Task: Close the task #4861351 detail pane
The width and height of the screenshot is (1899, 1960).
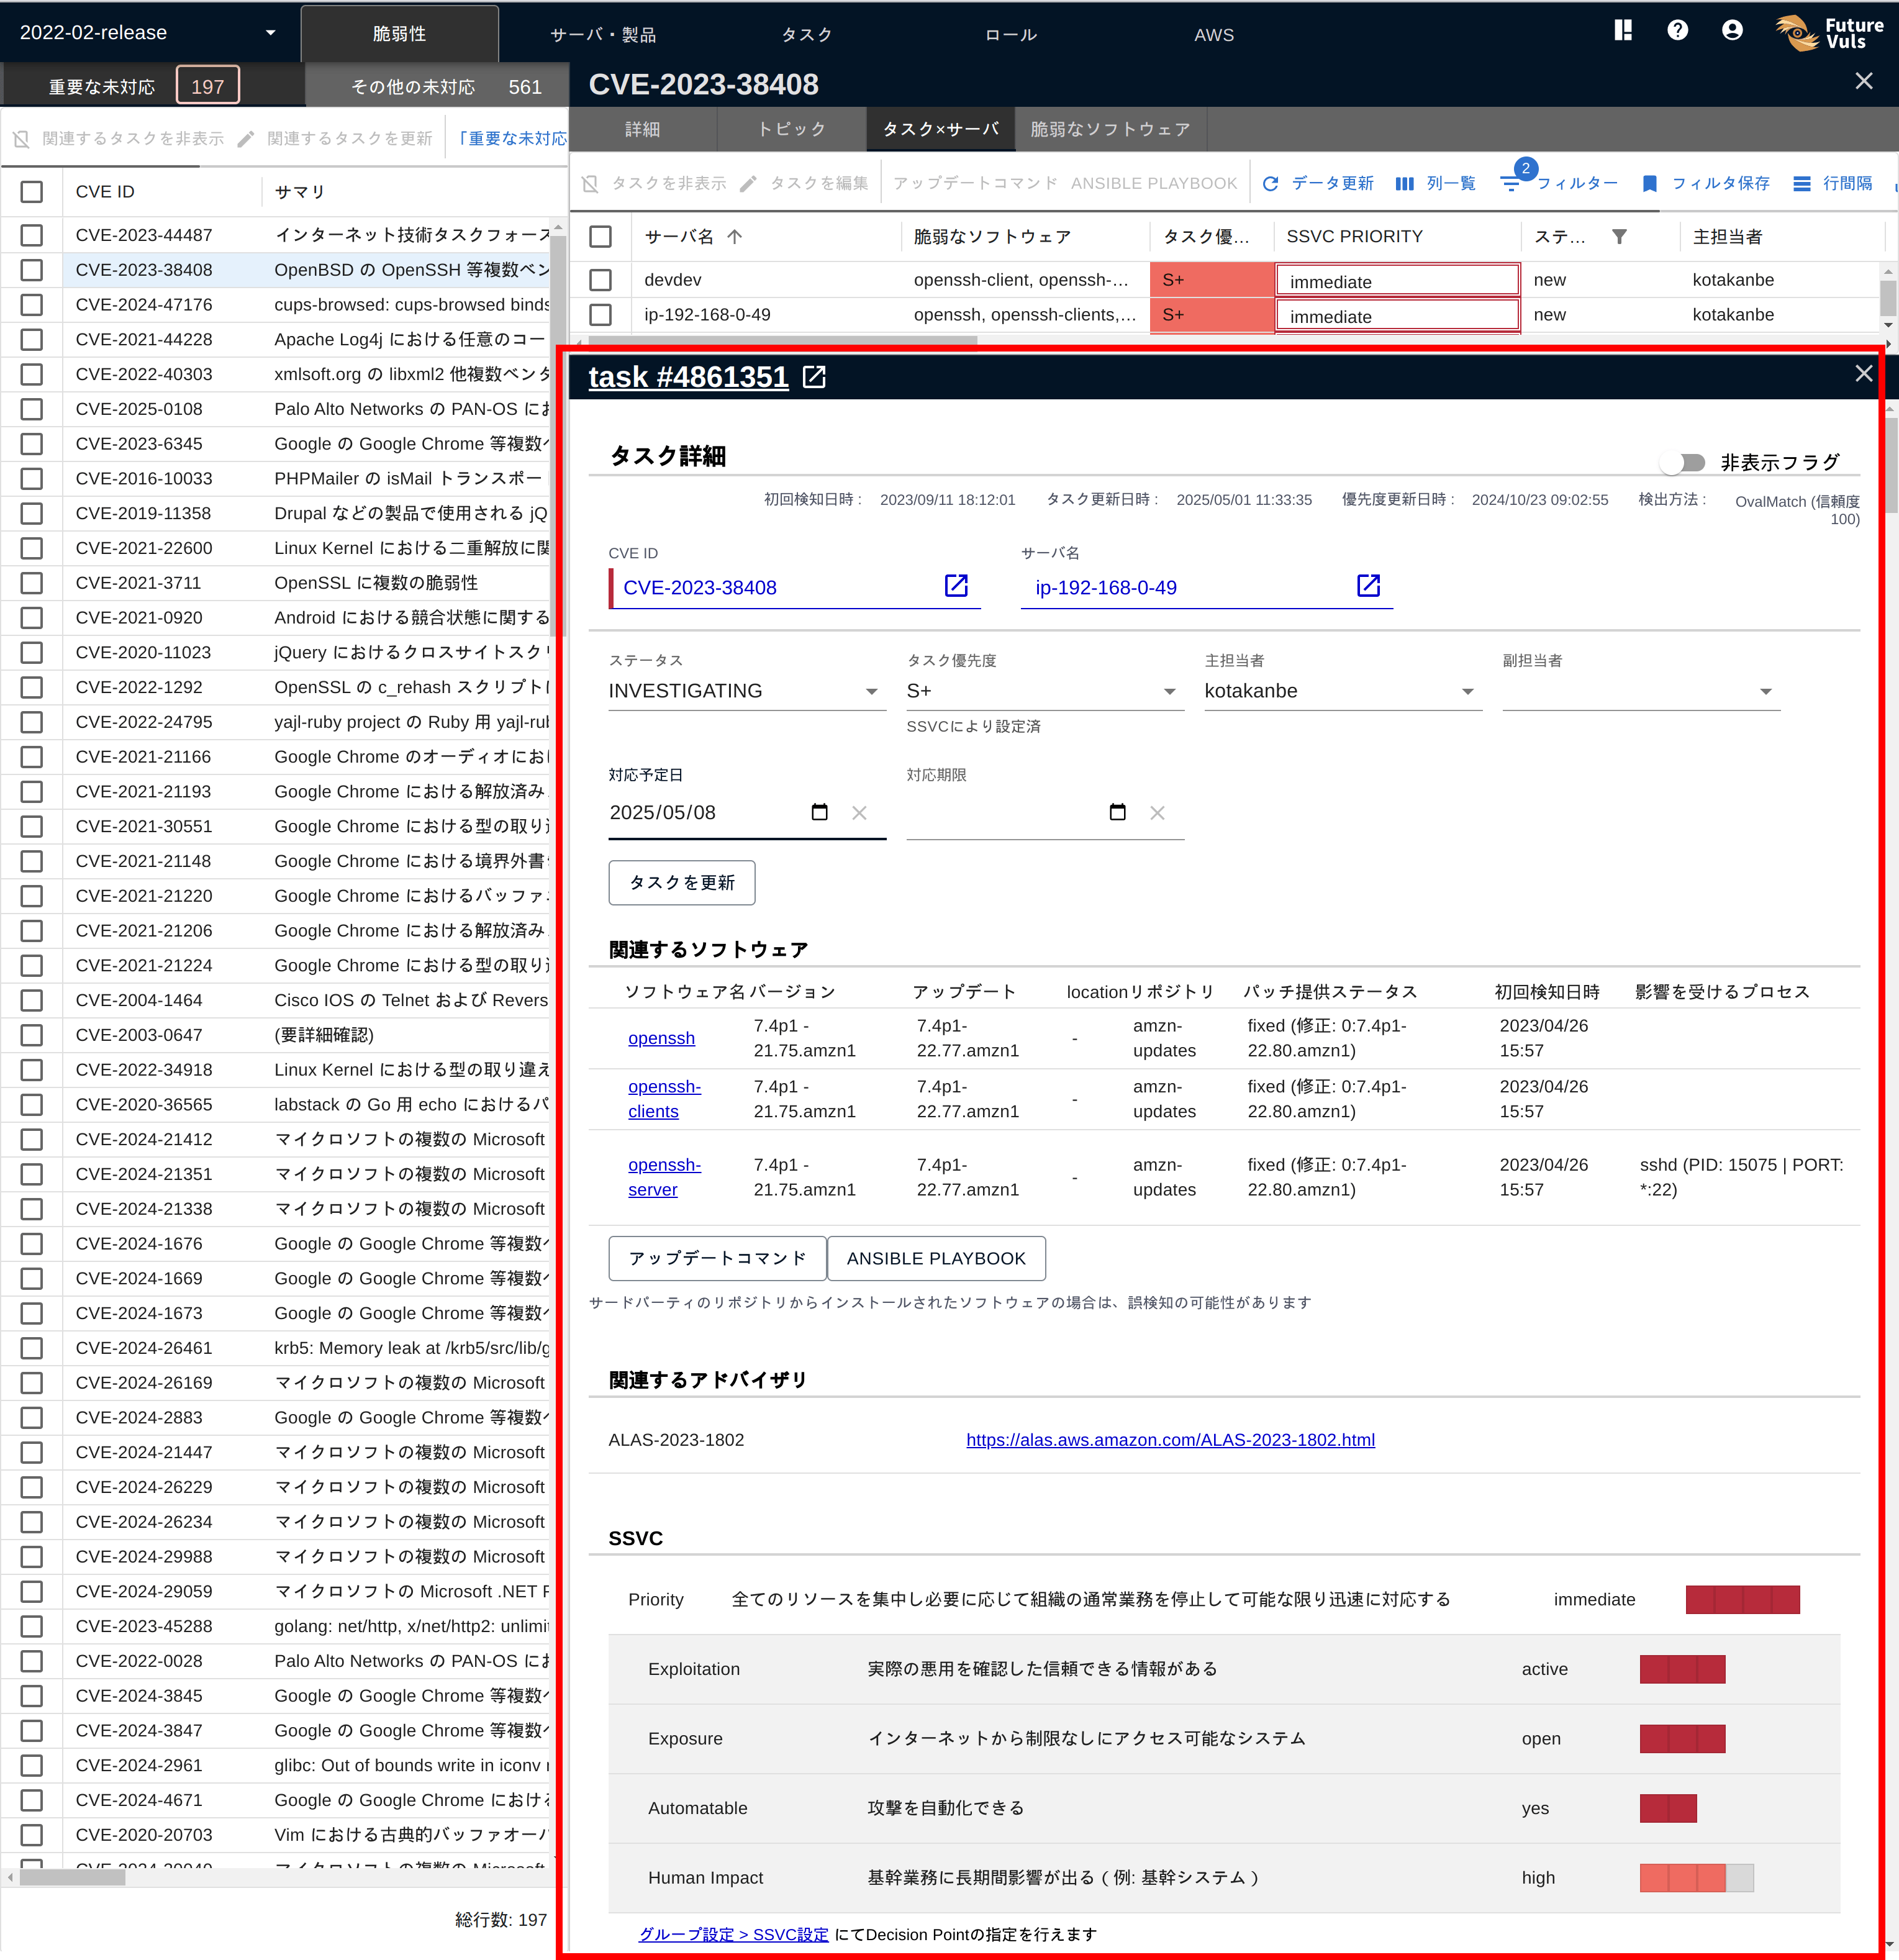Action: (1863, 373)
